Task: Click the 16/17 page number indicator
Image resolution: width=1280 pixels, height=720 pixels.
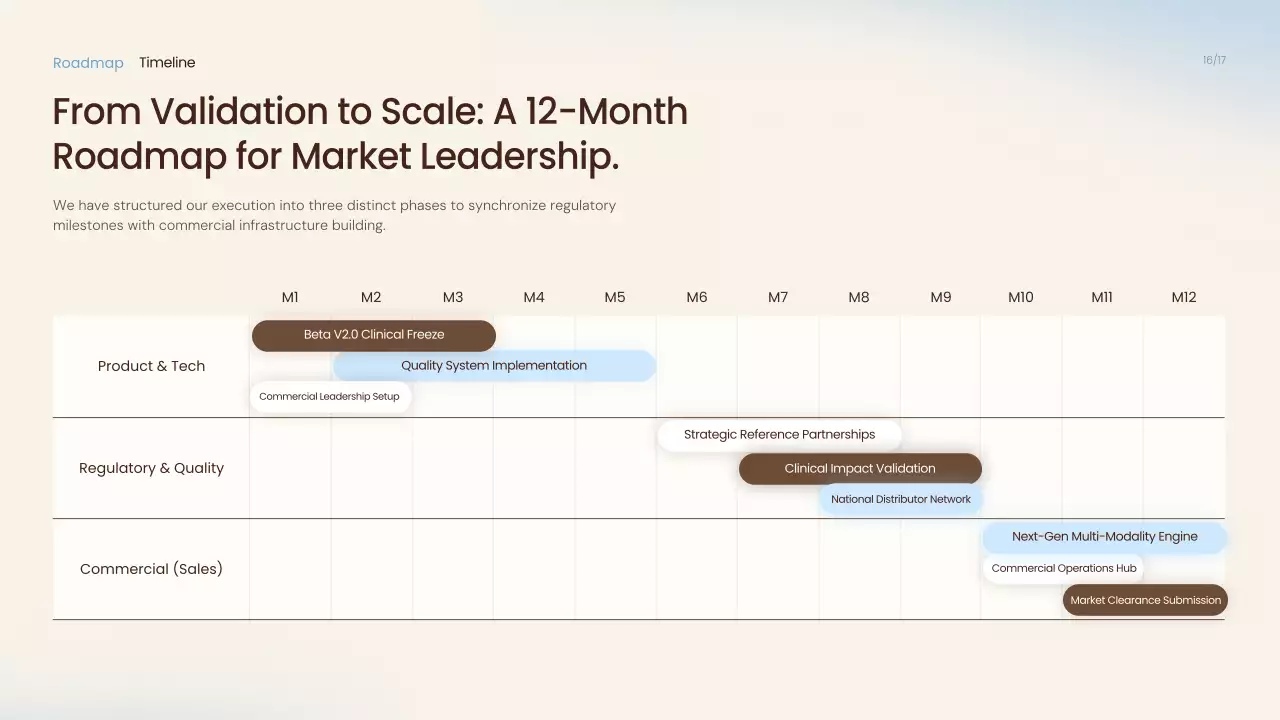Action: pyautogui.click(x=1214, y=60)
